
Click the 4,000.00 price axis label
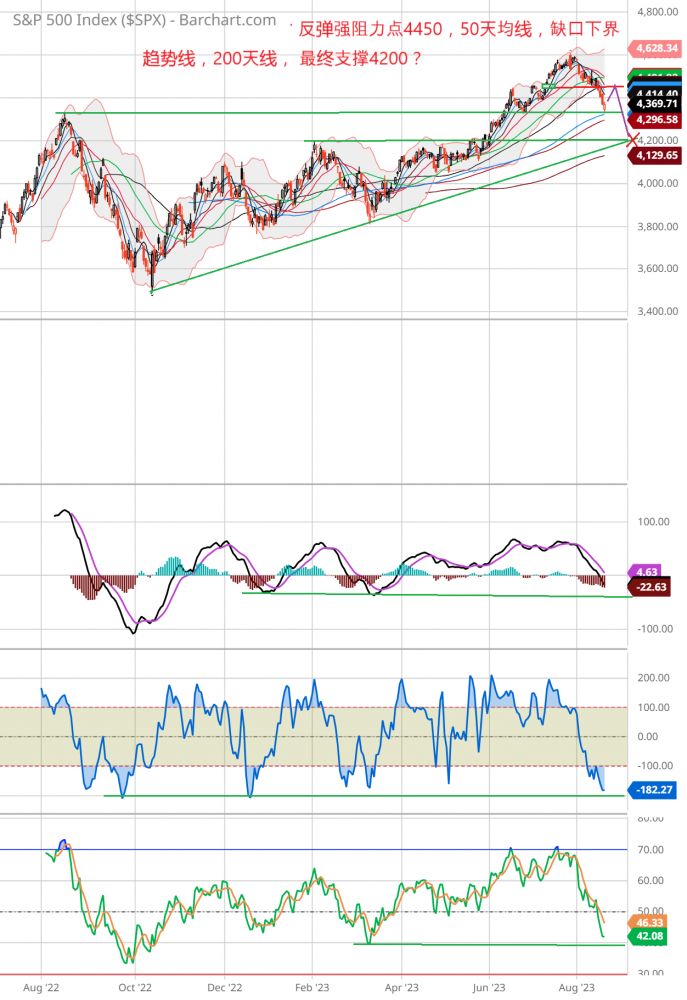click(x=658, y=183)
